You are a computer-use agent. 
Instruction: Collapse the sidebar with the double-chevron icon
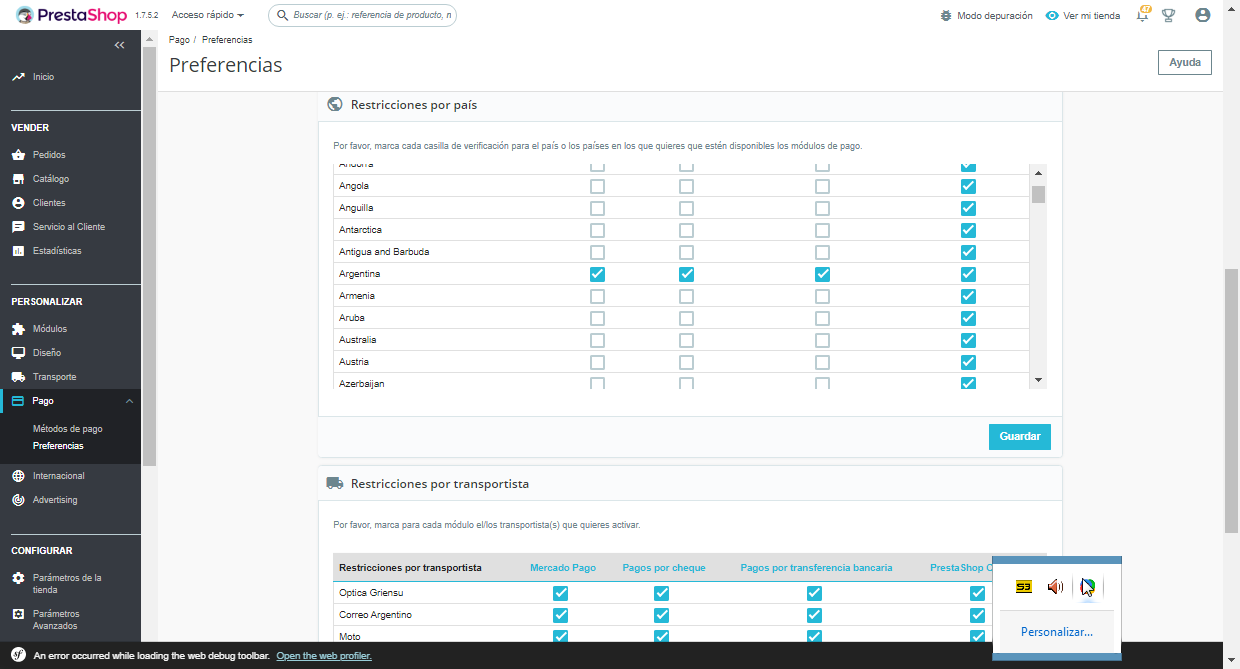click(x=120, y=45)
